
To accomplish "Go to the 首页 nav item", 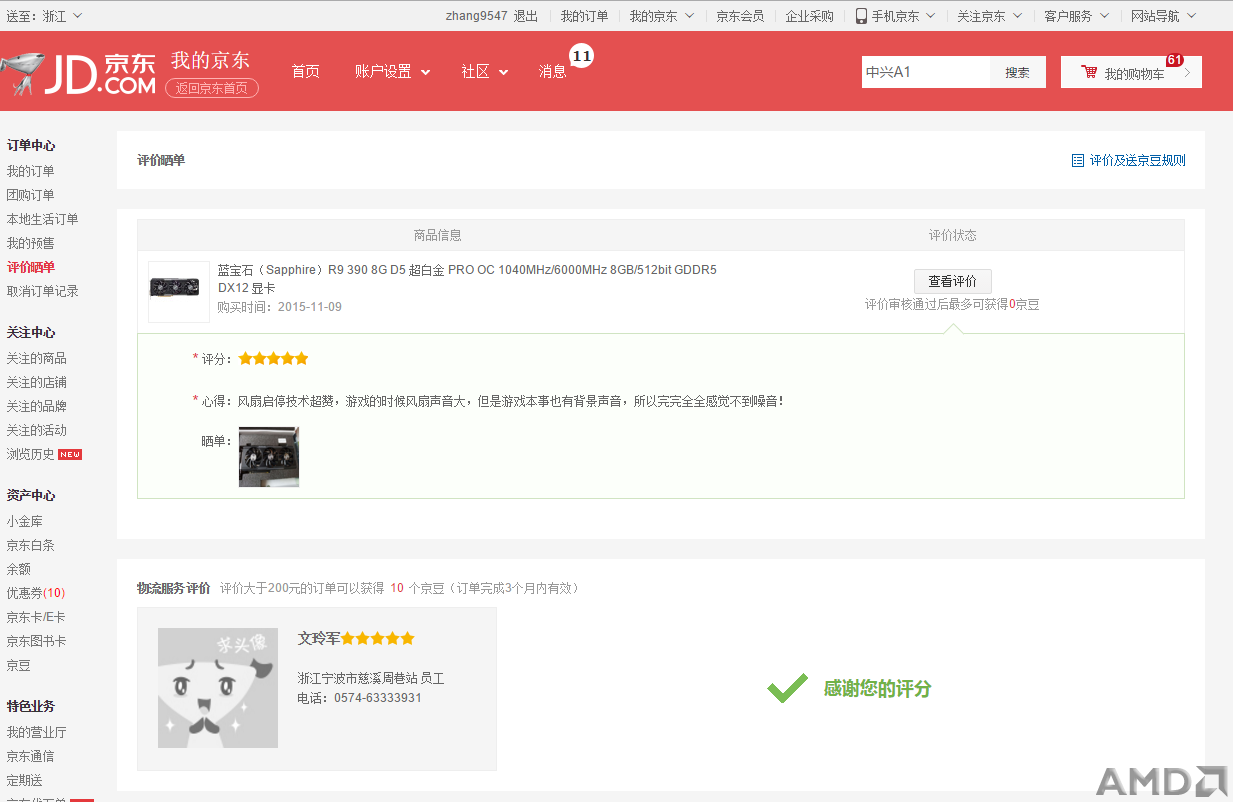I will click(x=305, y=71).
